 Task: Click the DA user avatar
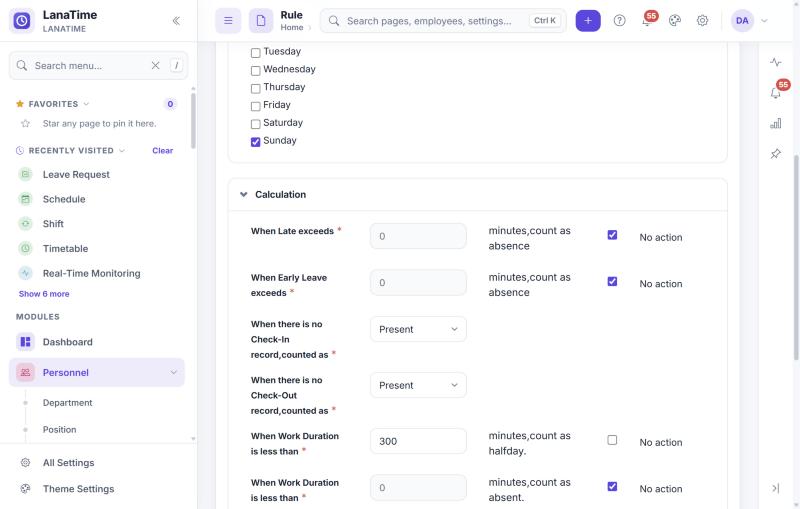coord(742,21)
